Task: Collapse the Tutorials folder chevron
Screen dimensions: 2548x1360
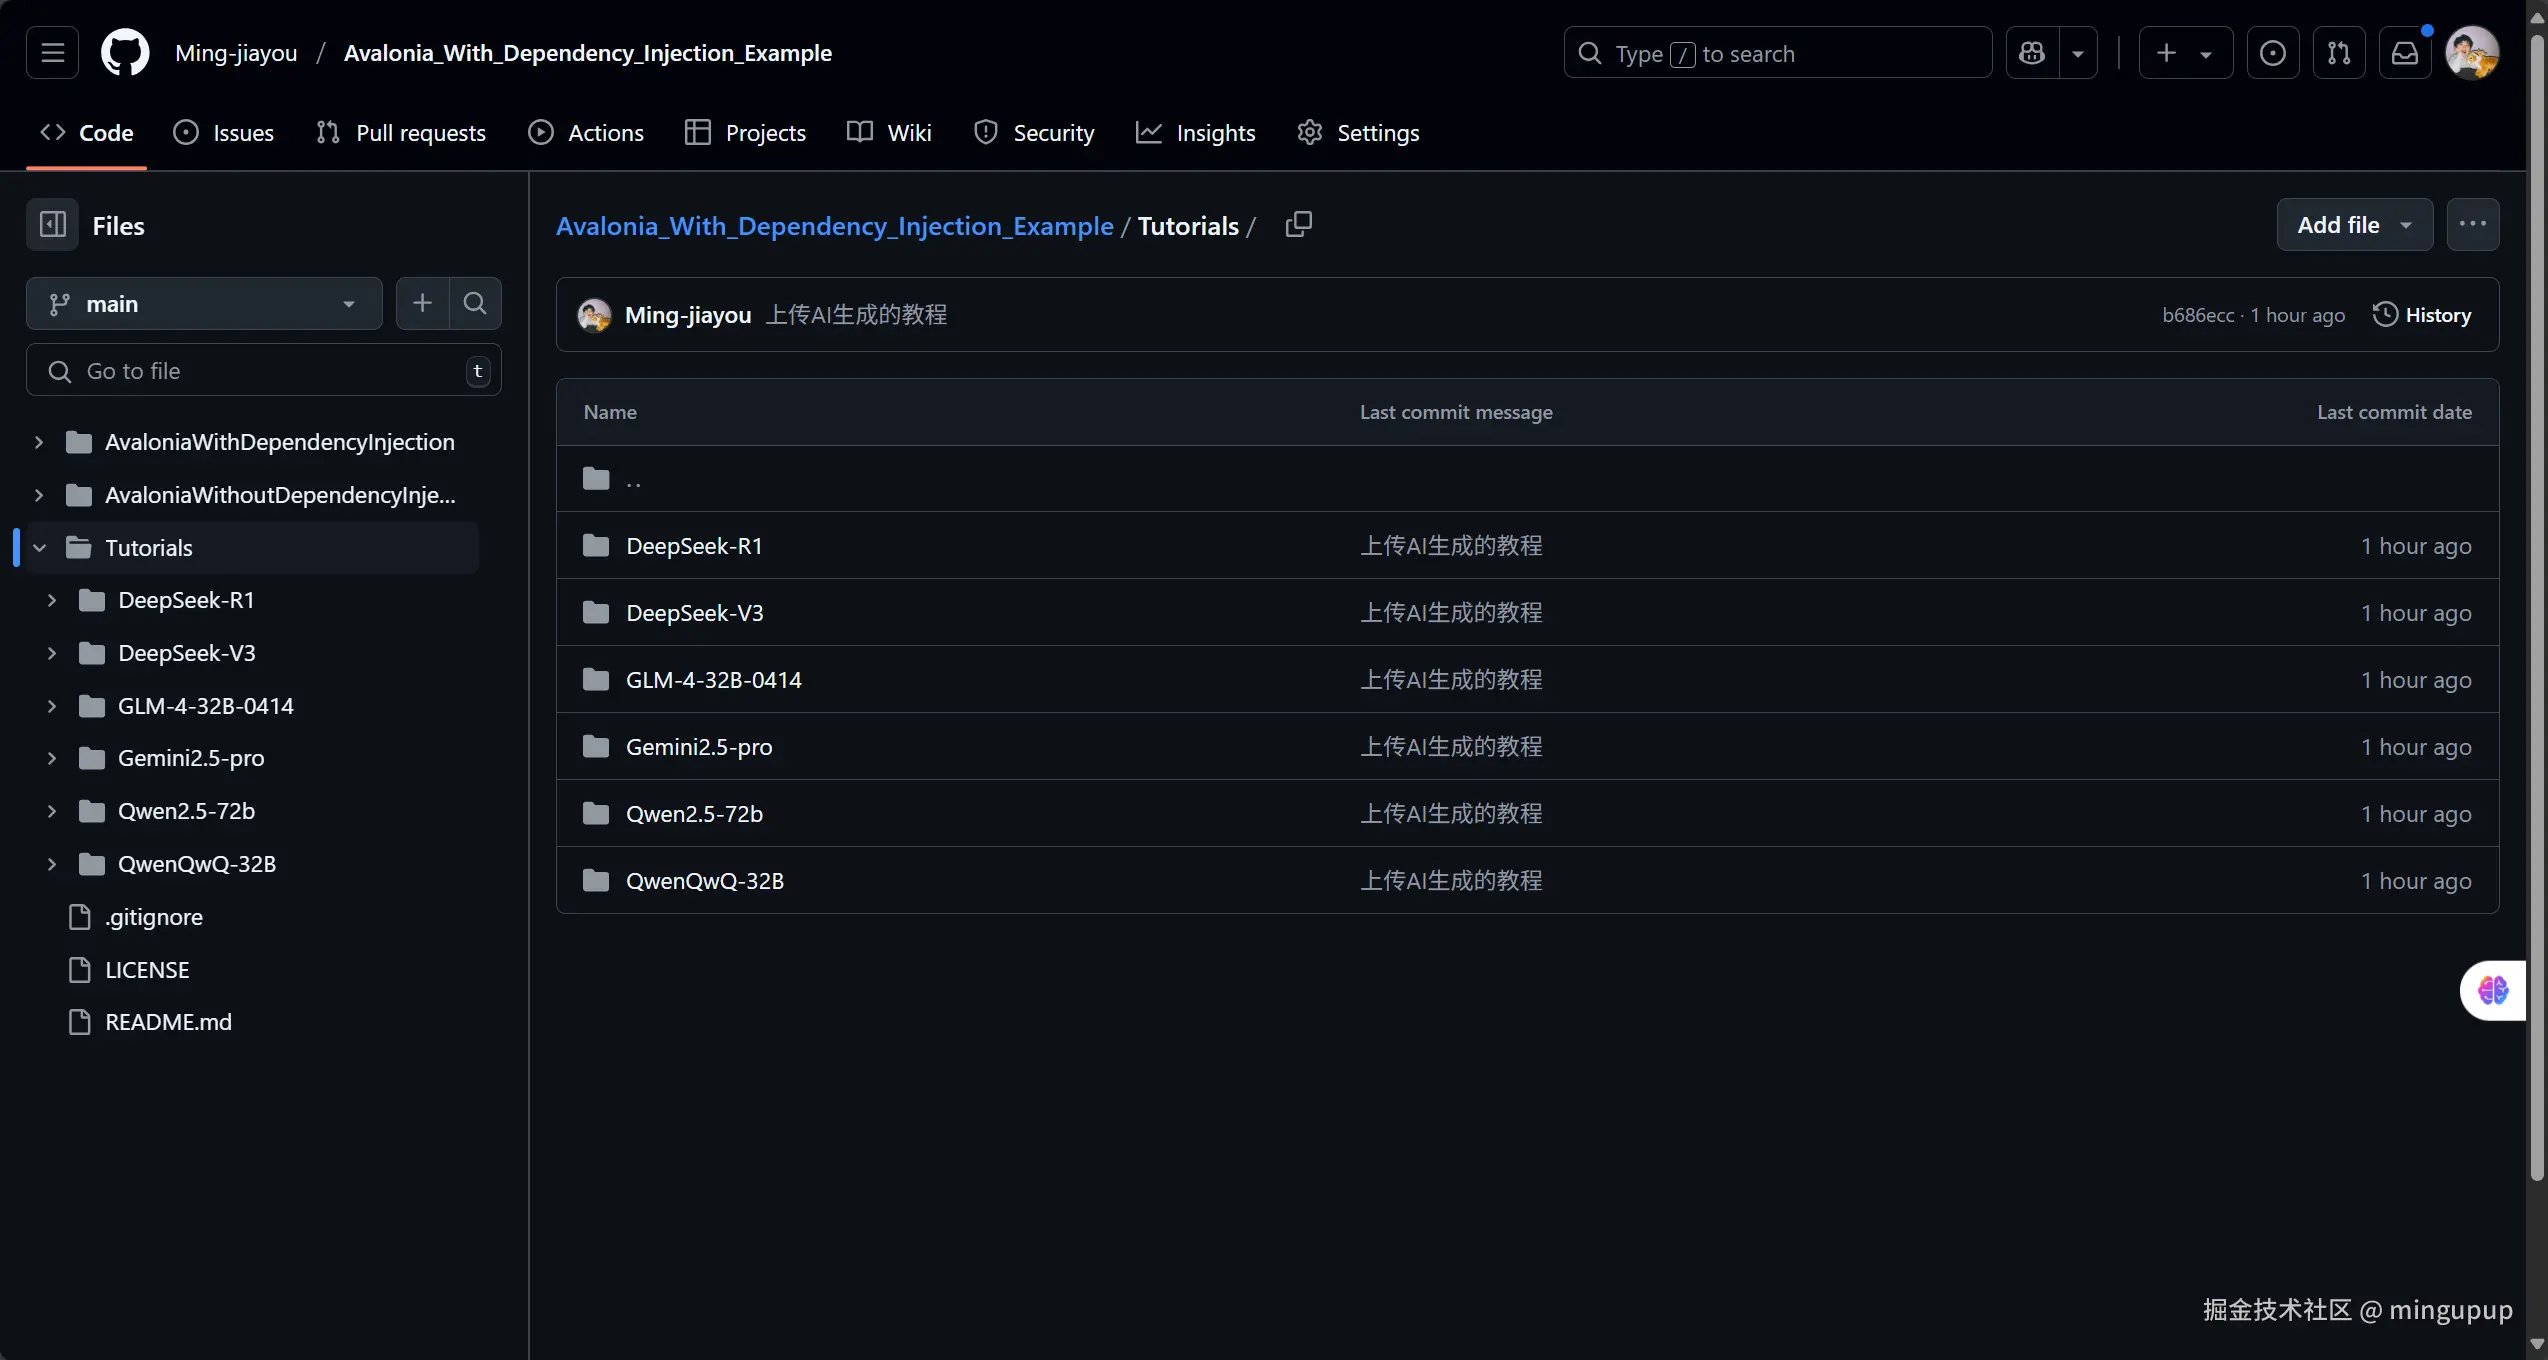Action: [x=39, y=547]
